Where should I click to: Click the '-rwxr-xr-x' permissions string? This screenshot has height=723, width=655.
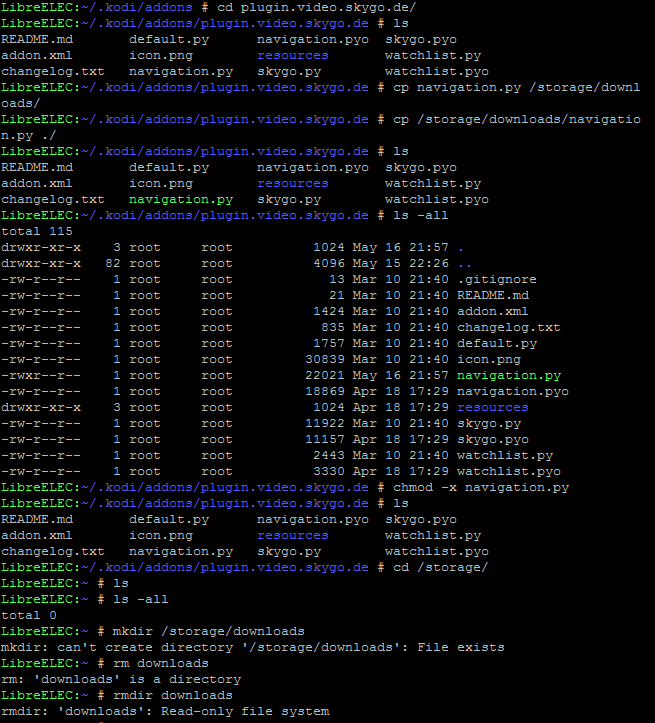point(40,375)
